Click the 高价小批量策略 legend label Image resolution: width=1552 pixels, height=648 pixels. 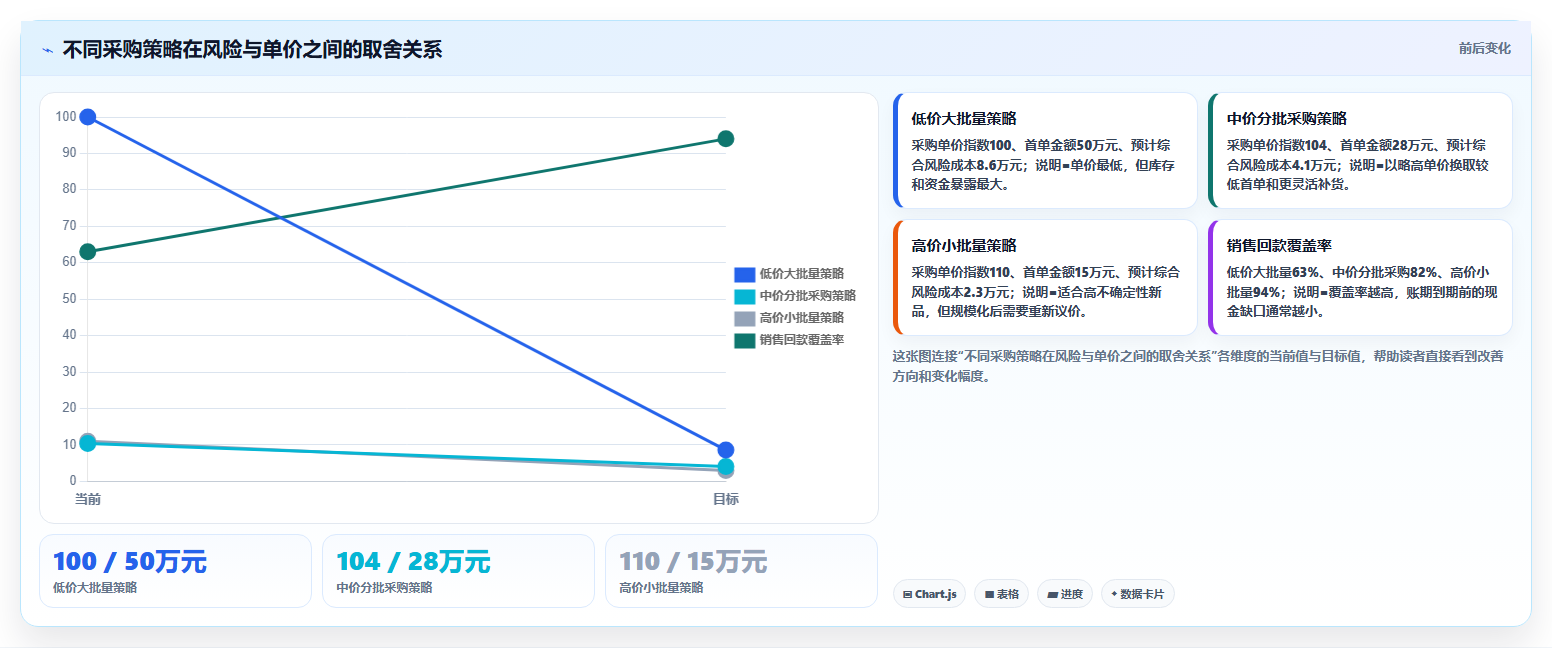[x=801, y=318]
